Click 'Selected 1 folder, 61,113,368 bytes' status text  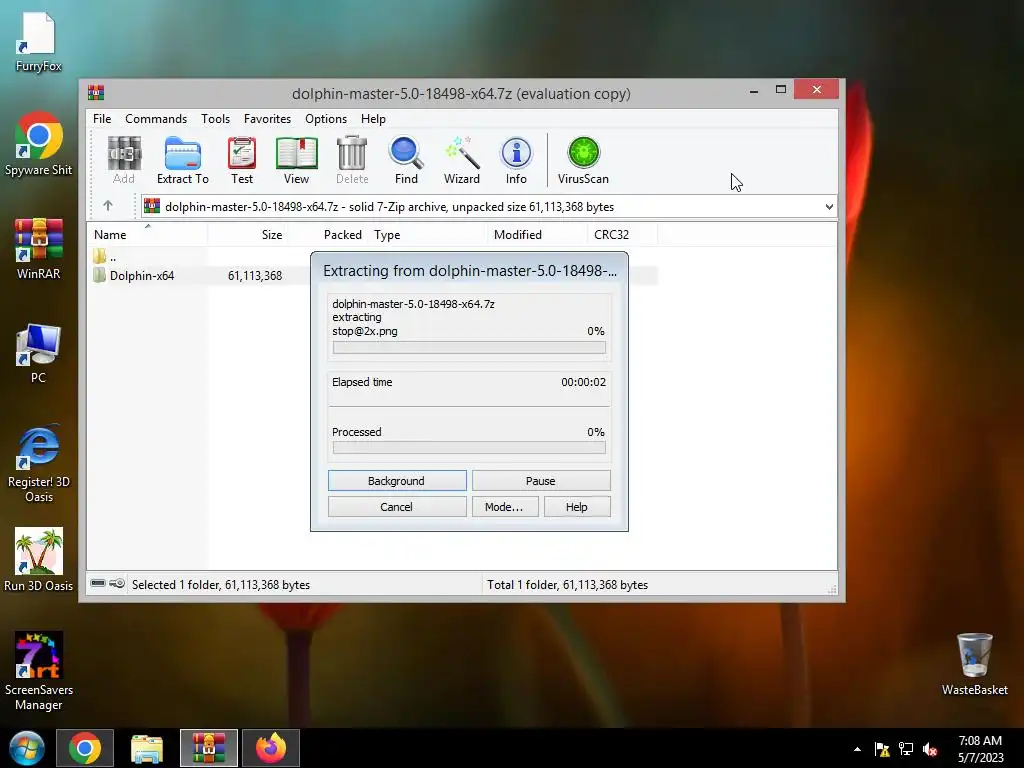pyautogui.click(x=221, y=584)
